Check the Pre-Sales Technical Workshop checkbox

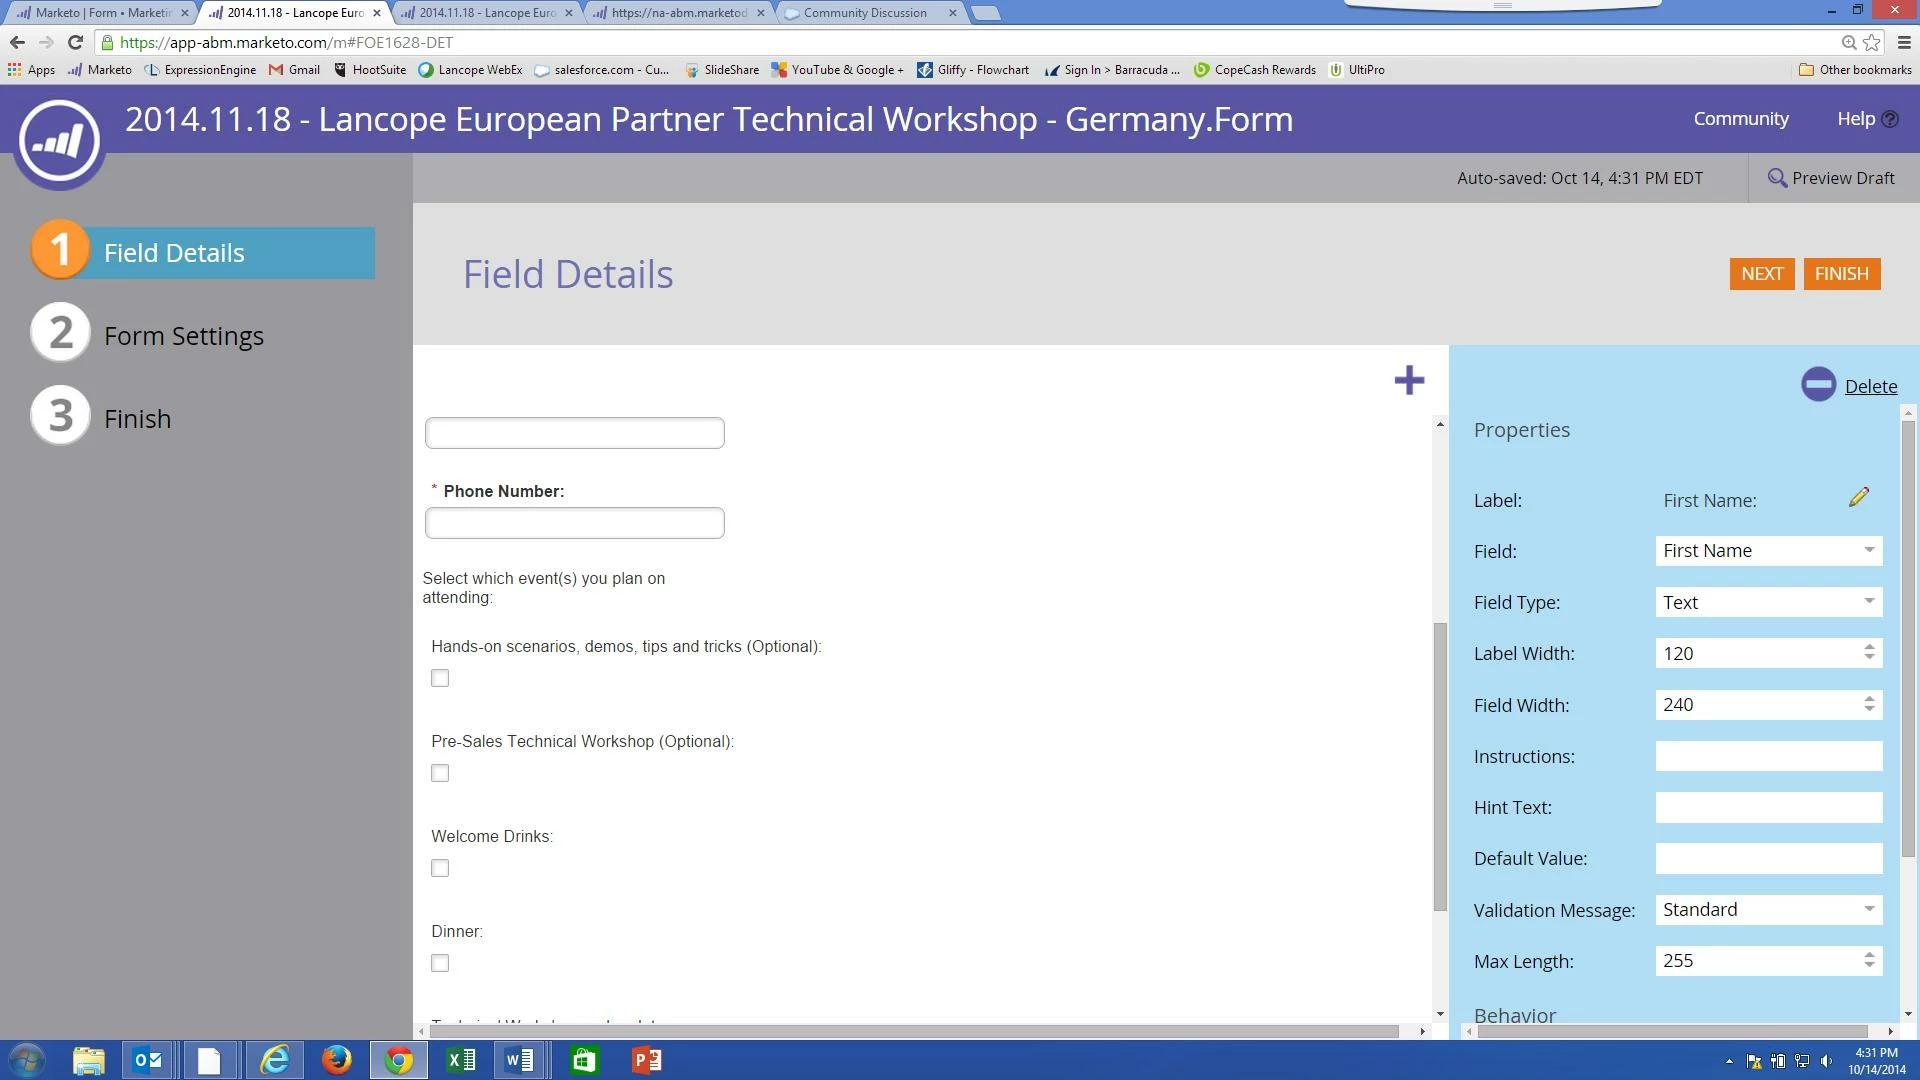pos(440,774)
